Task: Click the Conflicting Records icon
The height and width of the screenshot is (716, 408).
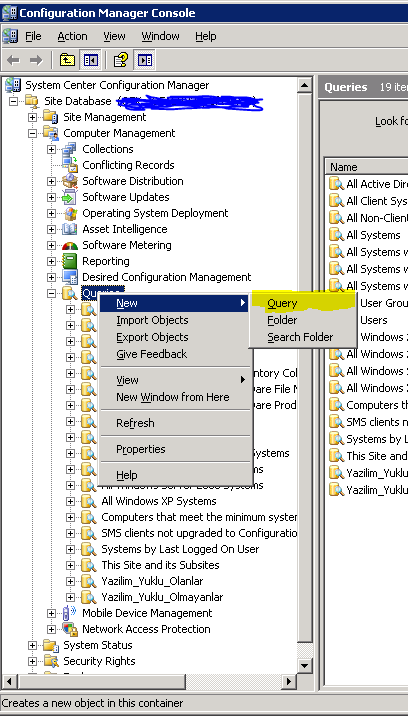Action: click(70, 165)
